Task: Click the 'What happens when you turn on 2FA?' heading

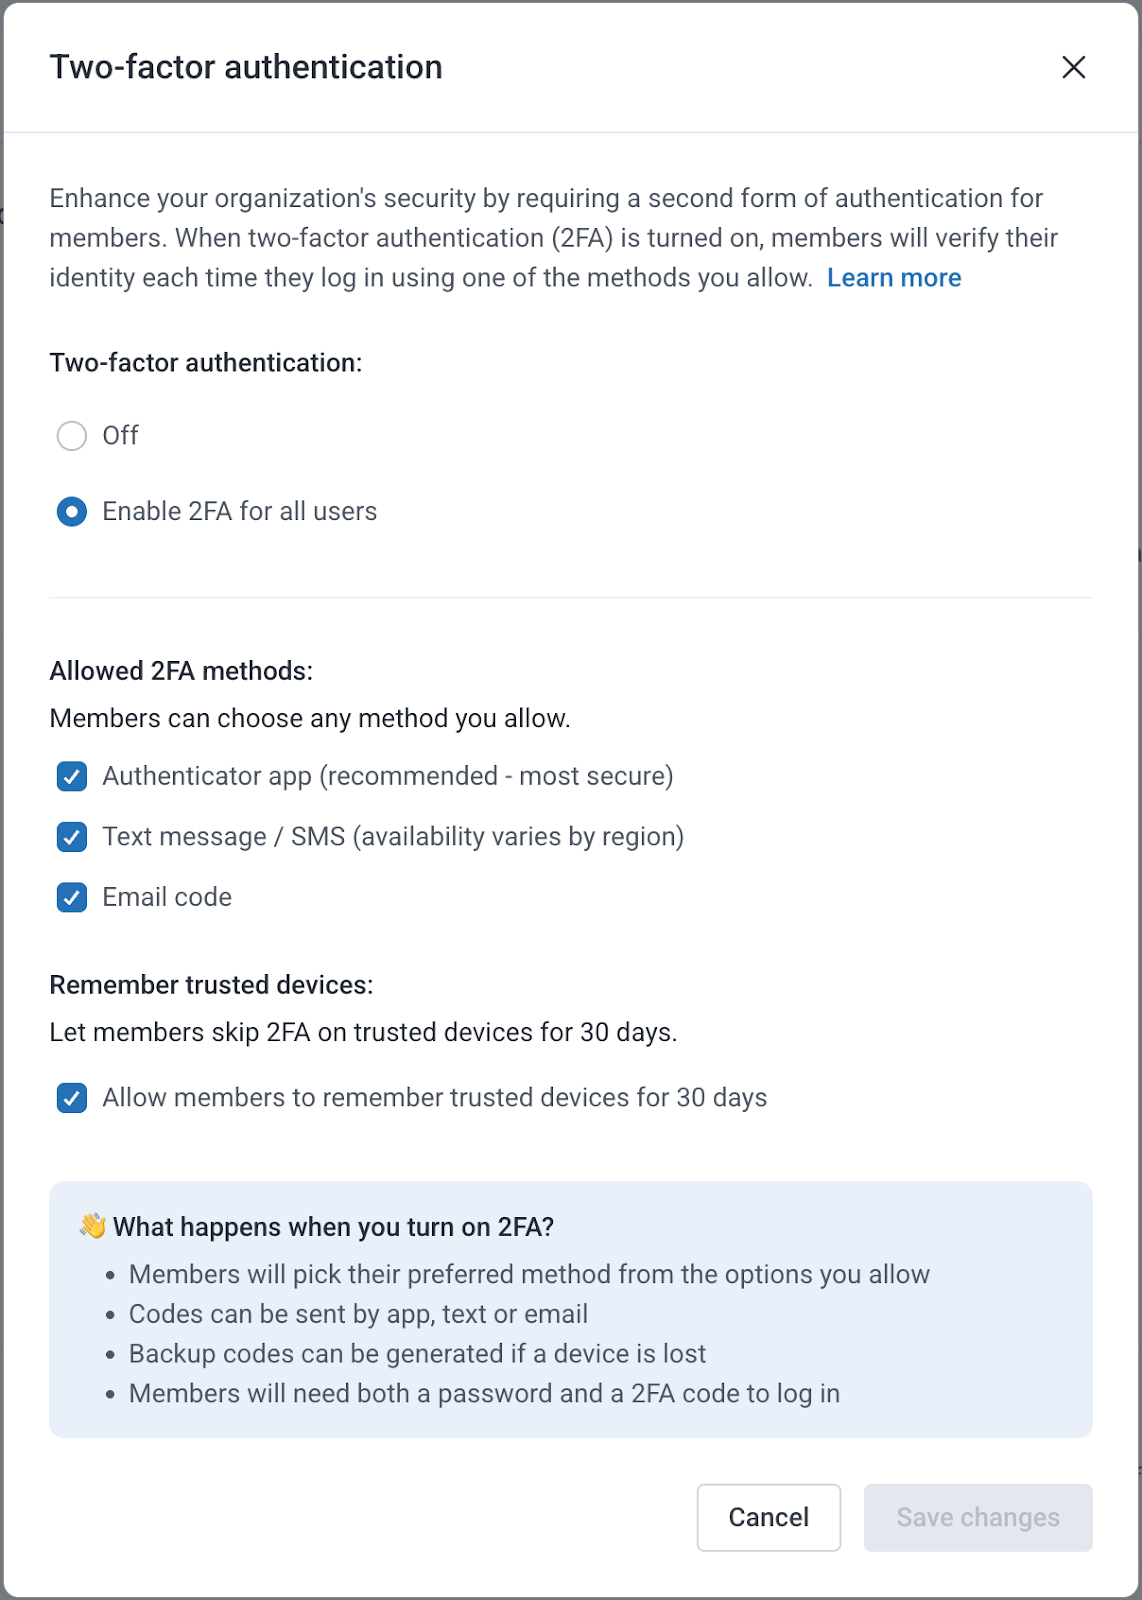Action: 333,1227
